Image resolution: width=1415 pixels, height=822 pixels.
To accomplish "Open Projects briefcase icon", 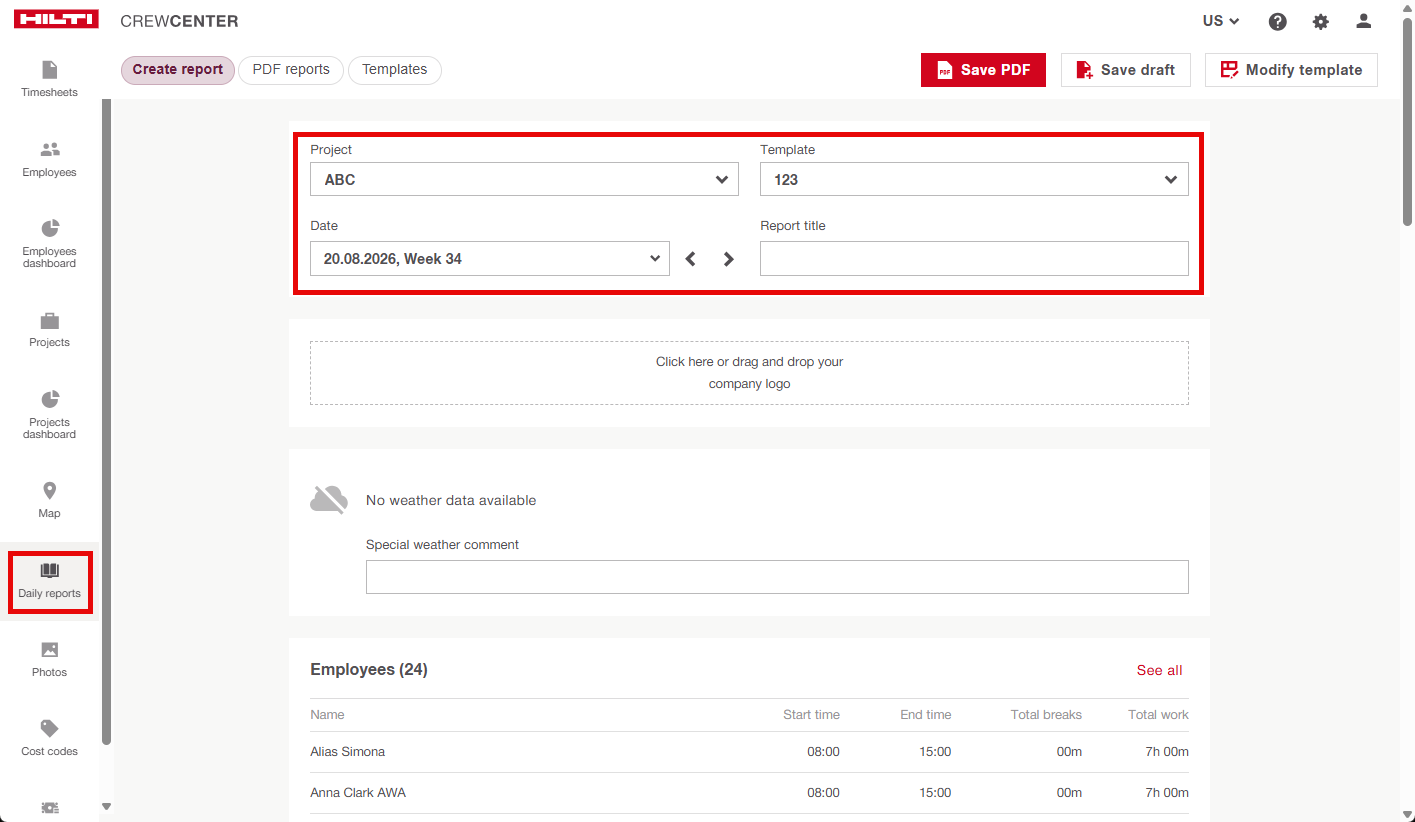I will point(50,320).
